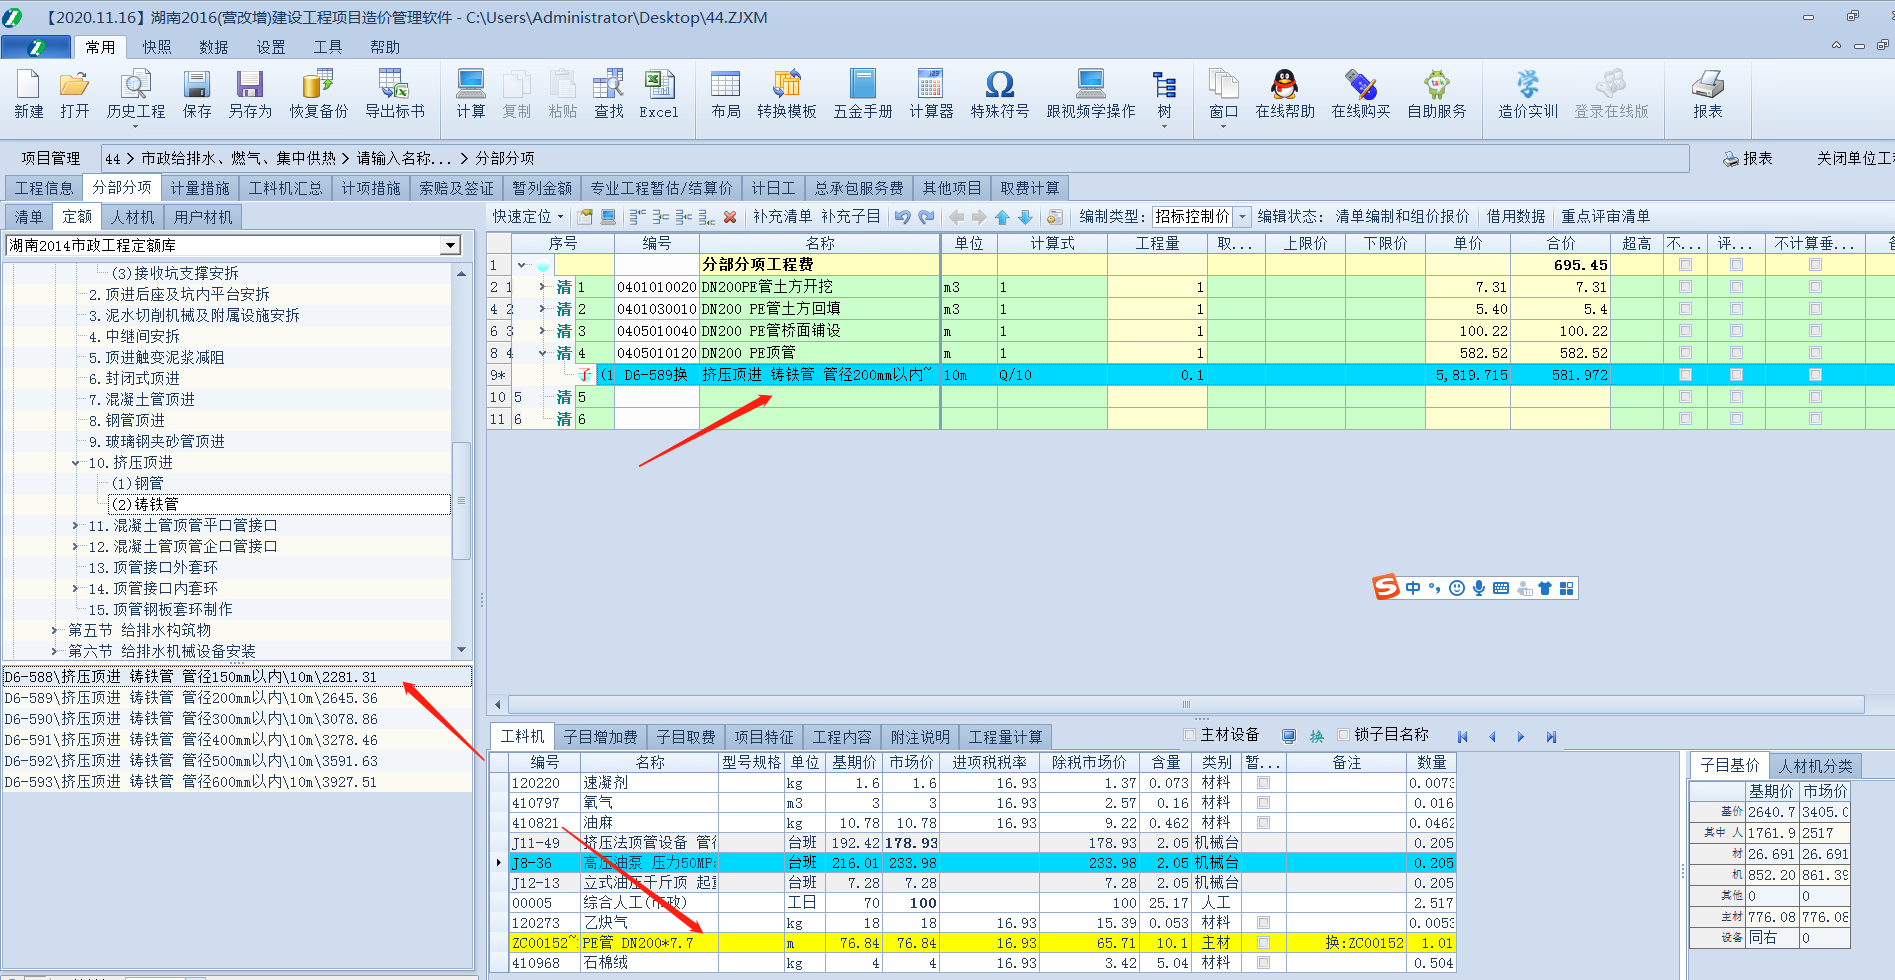Open 快速定位 dropdown arrow
This screenshot has height=980, width=1895.
[x=560, y=217]
